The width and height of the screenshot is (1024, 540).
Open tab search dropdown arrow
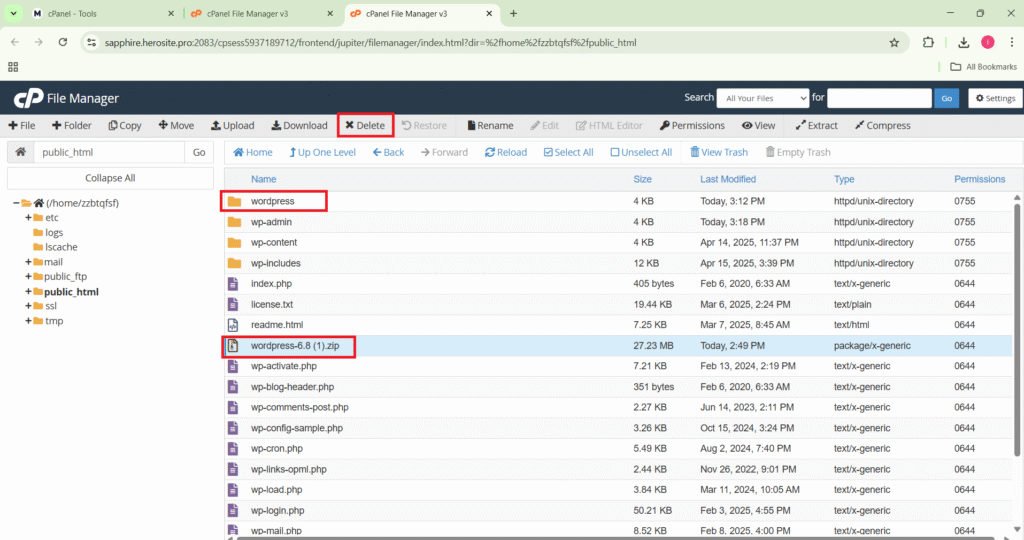13,13
